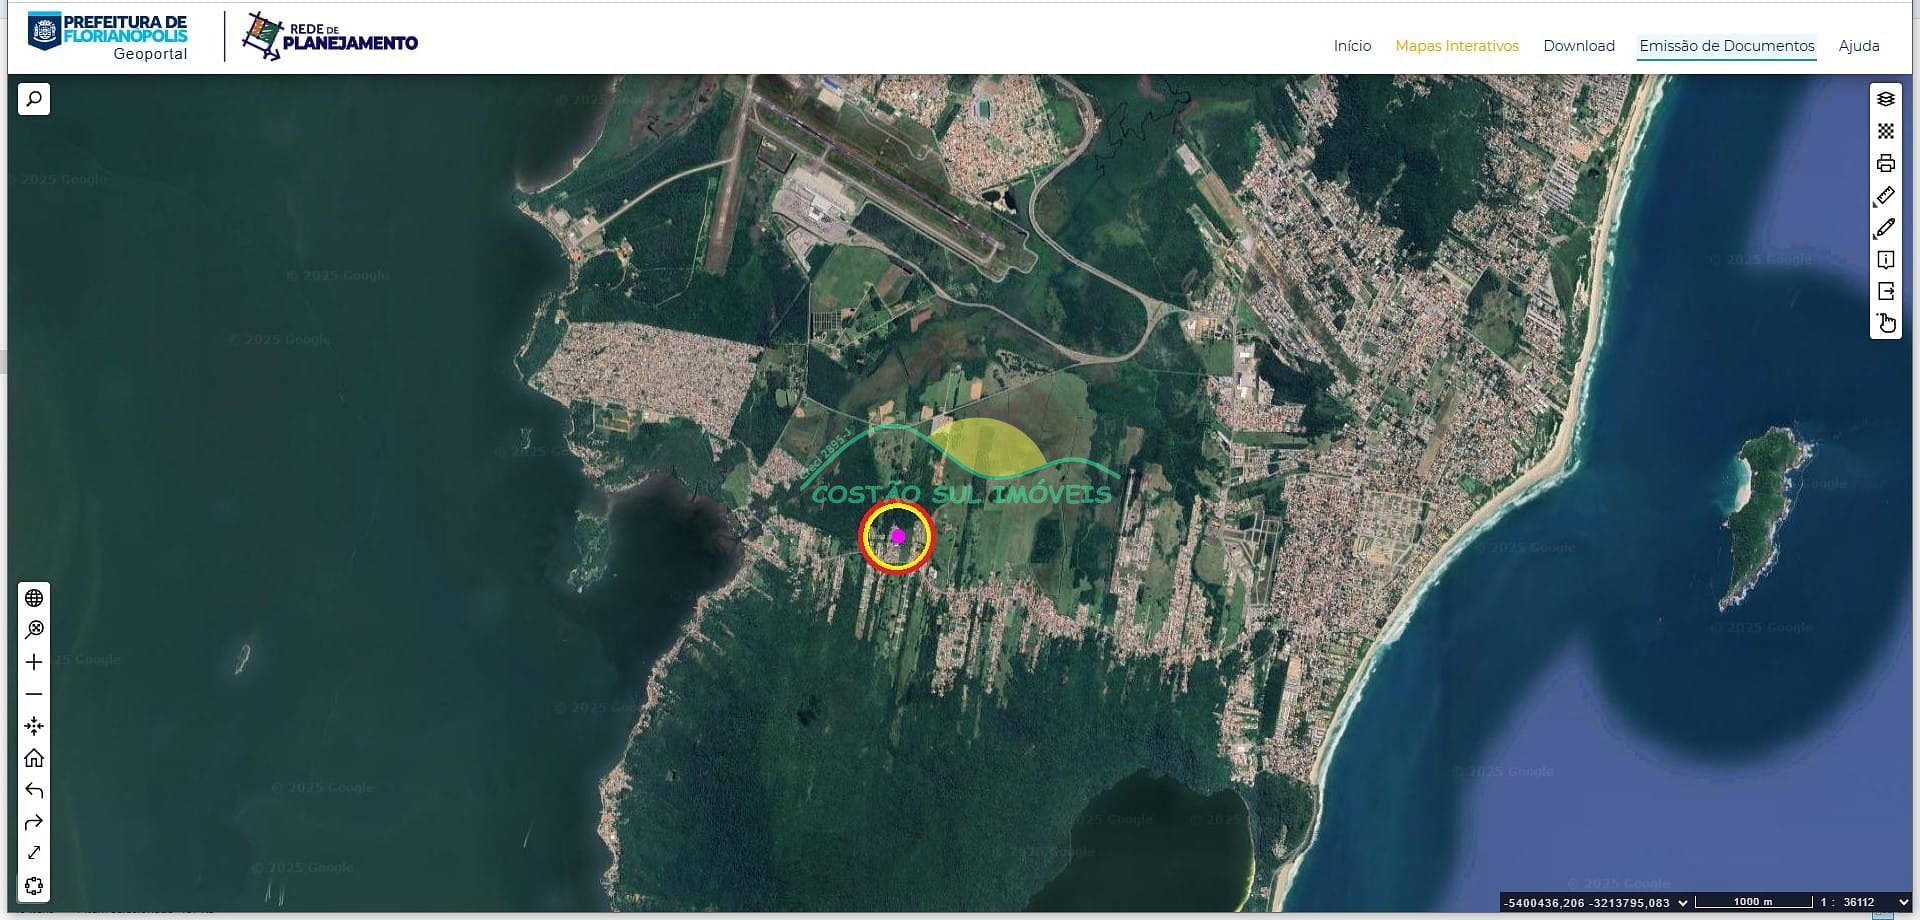The height and width of the screenshot is (920, 1920).
Task: Click the magenta point marker on map
Action: tap(897, 536)
